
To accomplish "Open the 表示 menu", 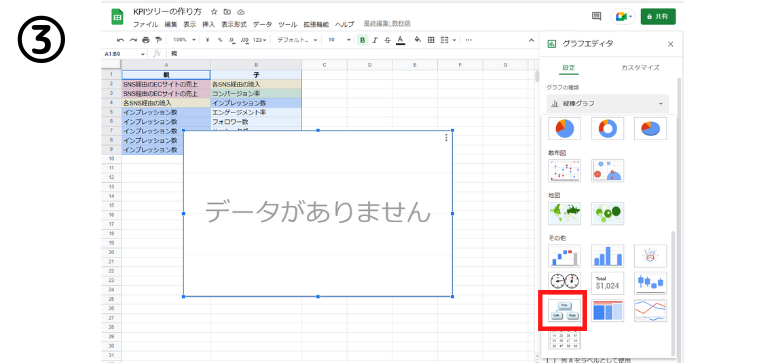I will [x=190, y=24].
